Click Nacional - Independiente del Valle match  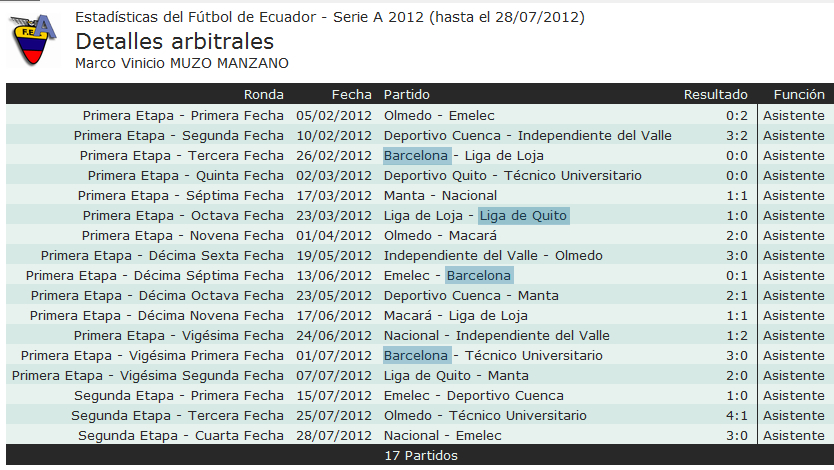(497, 336)
